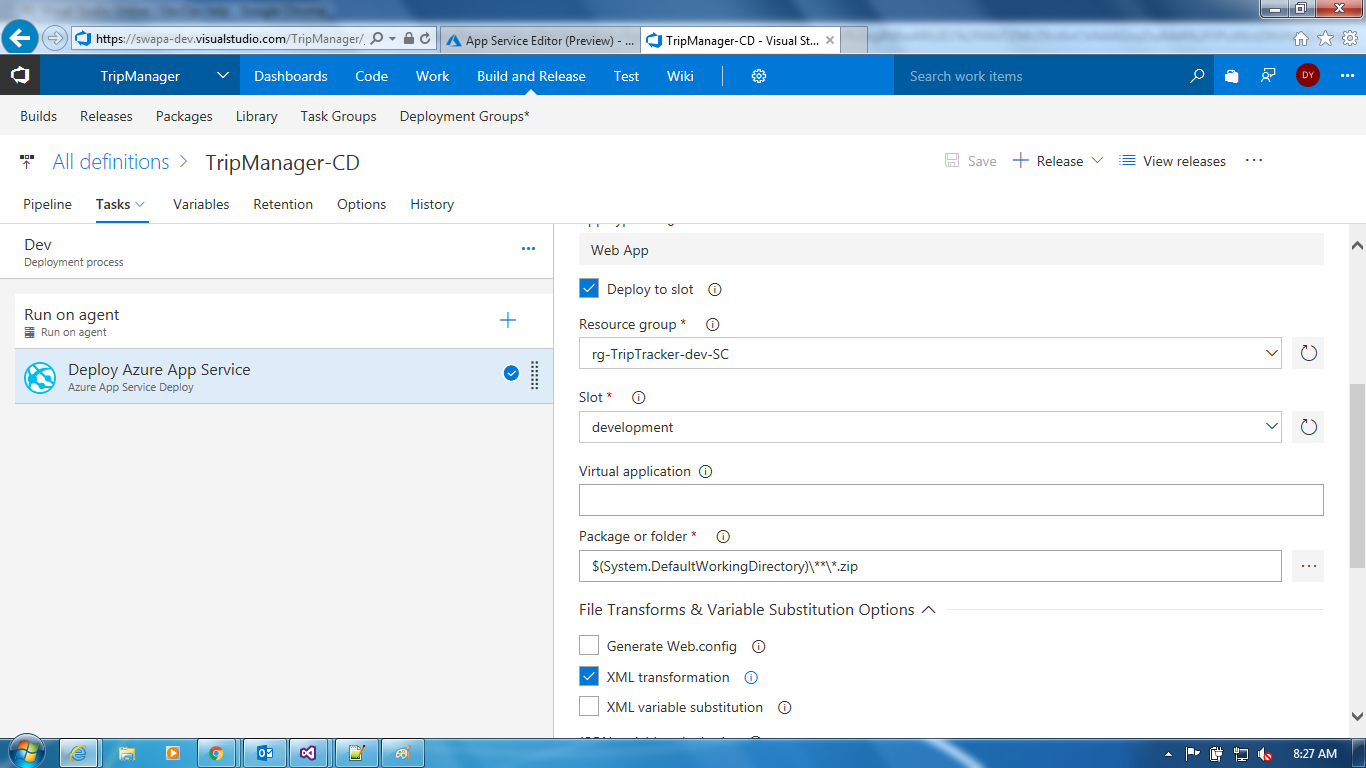The width and height of the screenshot is (1366, 768).
Task: Show info for XML variable substitution
Action: (x=784, y=708)
